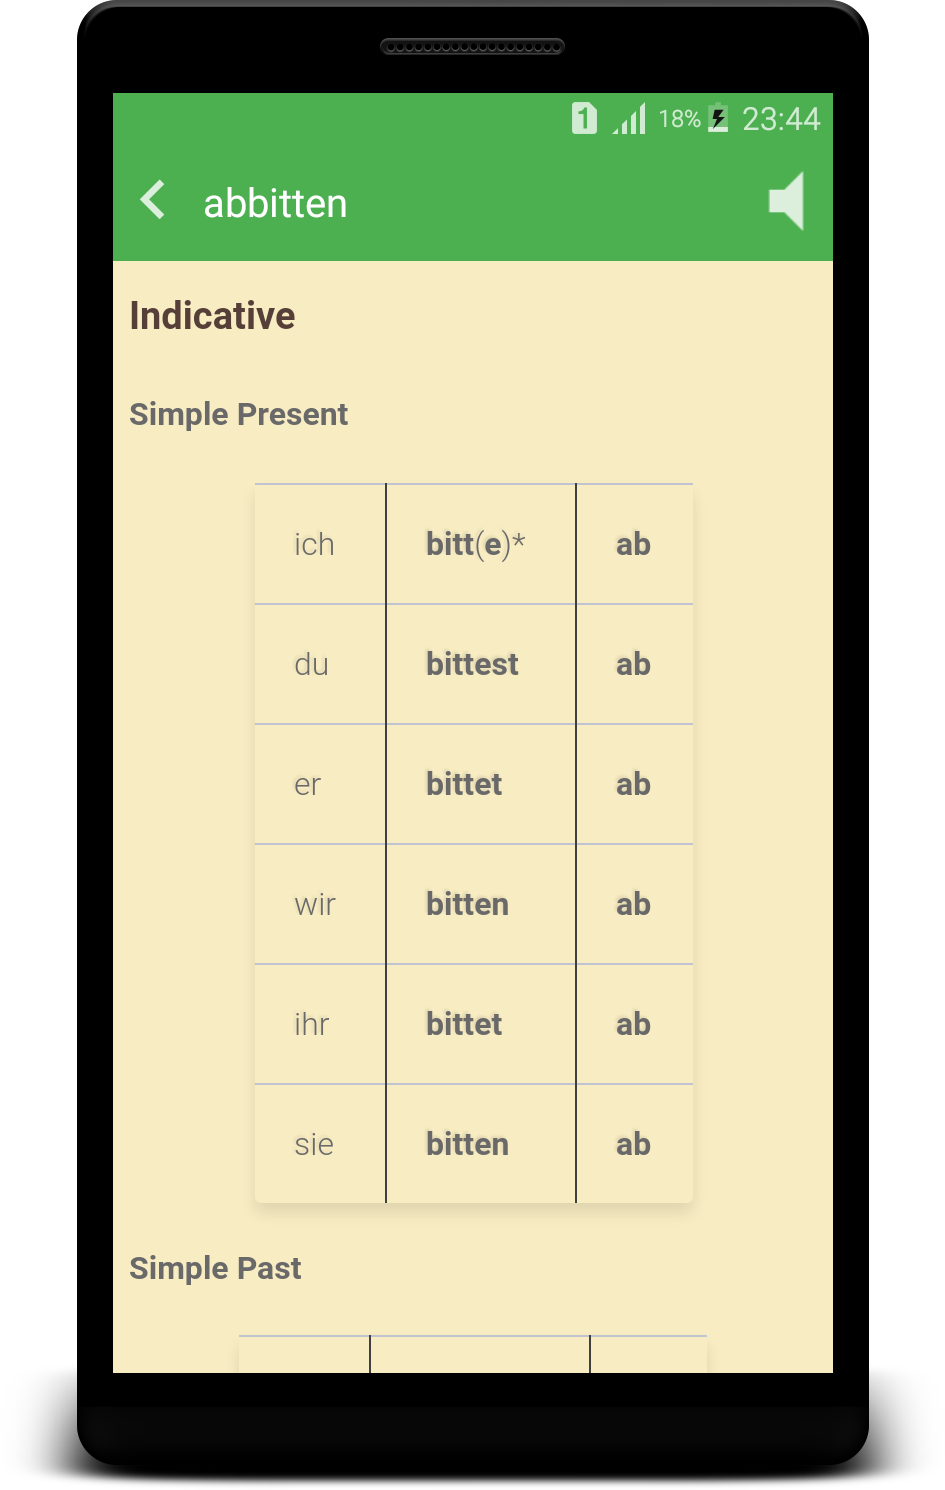Viewport: 945px width, 1490px height.
Task: Tap the signal strength icon
Action: coord(630,119)
